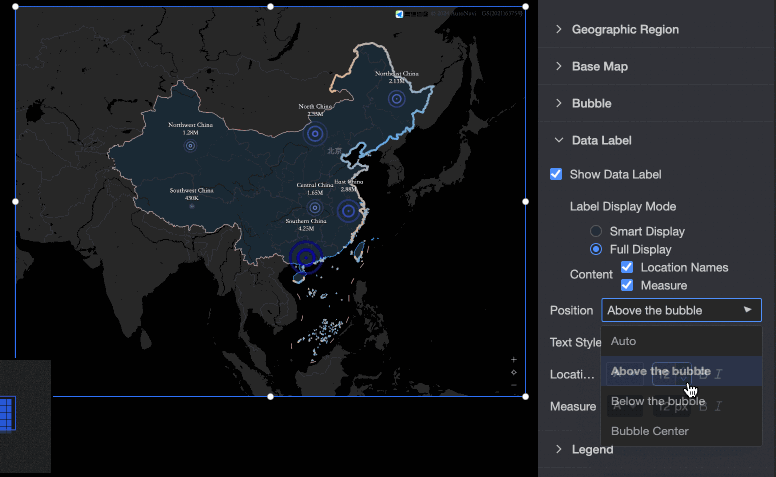Select the Smart Display radio button
Viewport: 776px width, 477px height.
[x=596, y=231]
